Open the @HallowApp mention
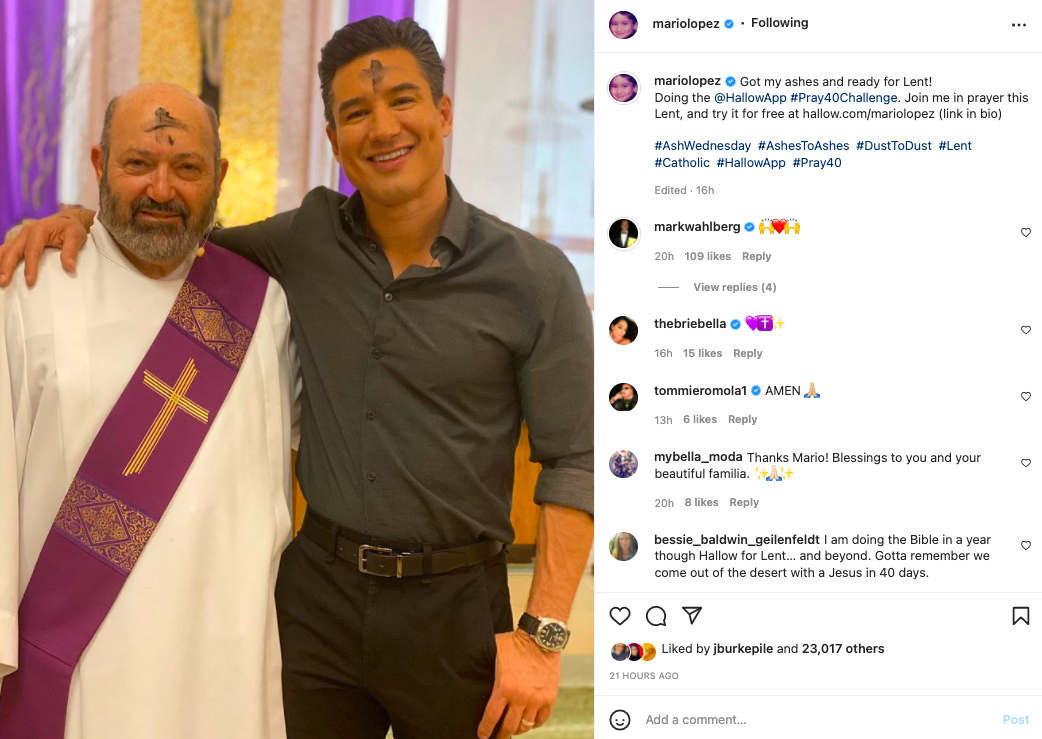Screen dimensions: 1042x739 [749, 98]
